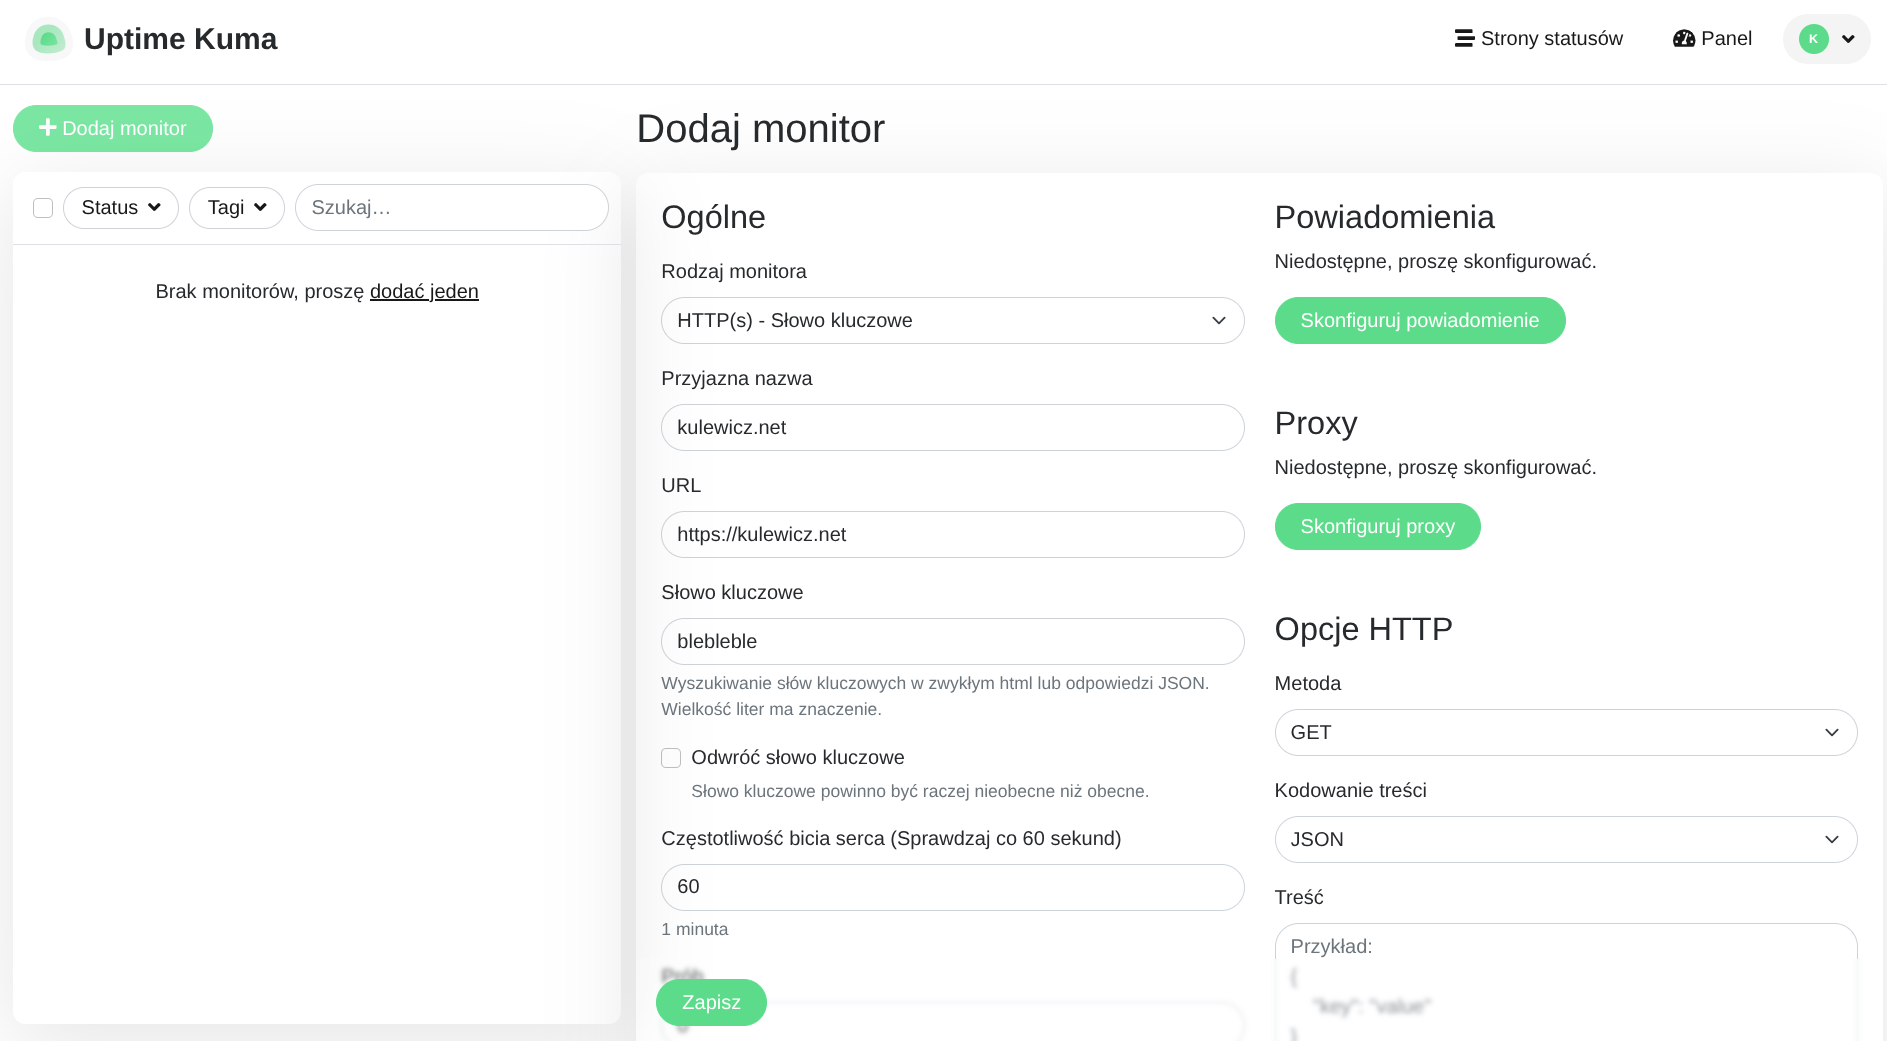Click the Strony statusów list icon
This screenshot has width=1887, height=1041.
(1464, 39)
